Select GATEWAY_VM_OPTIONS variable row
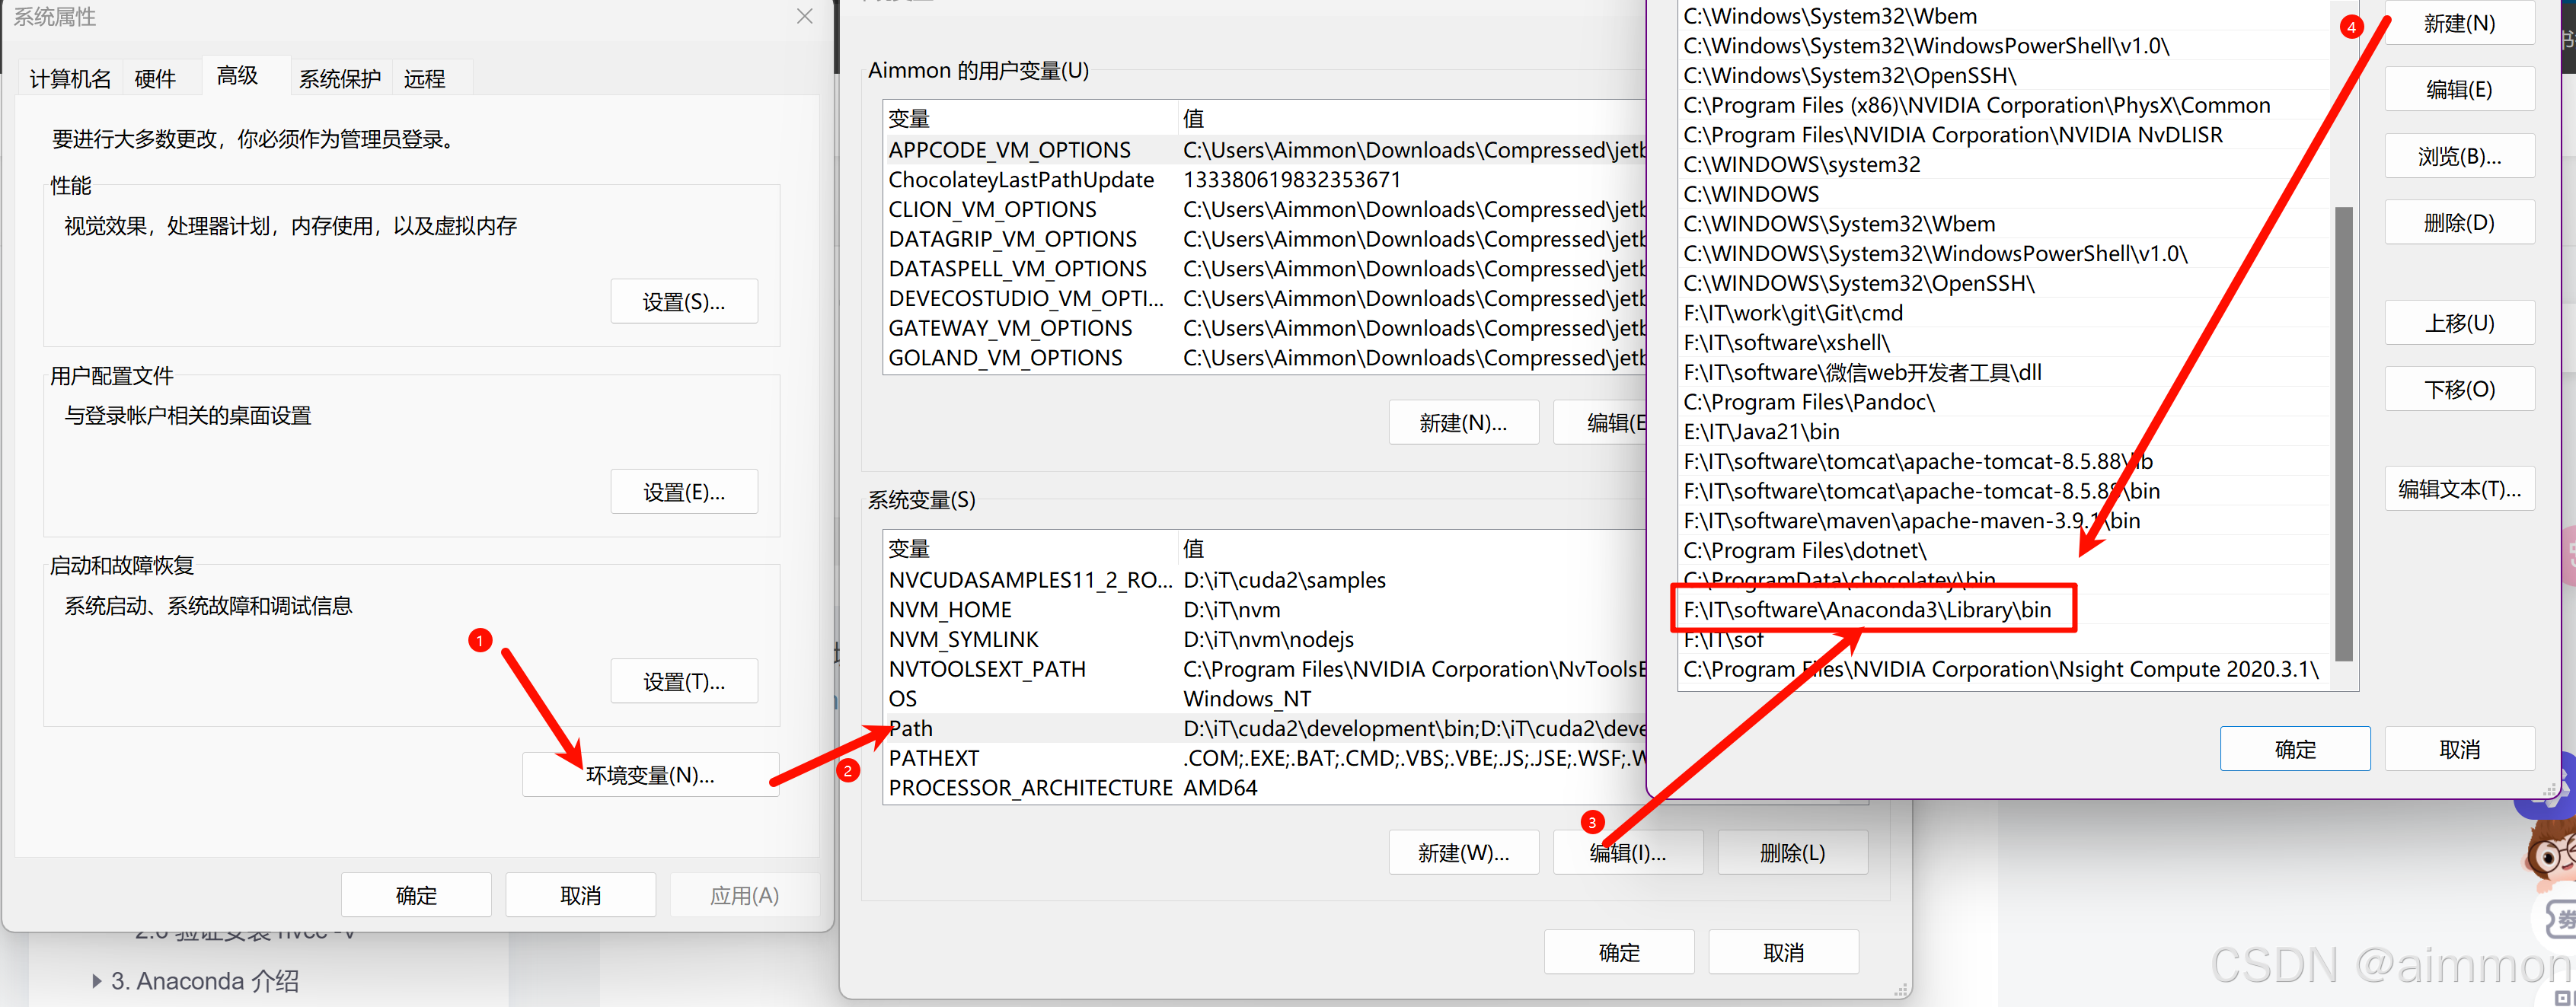This screenshot has width=2576, height=1007. (x=1265, y=328)
